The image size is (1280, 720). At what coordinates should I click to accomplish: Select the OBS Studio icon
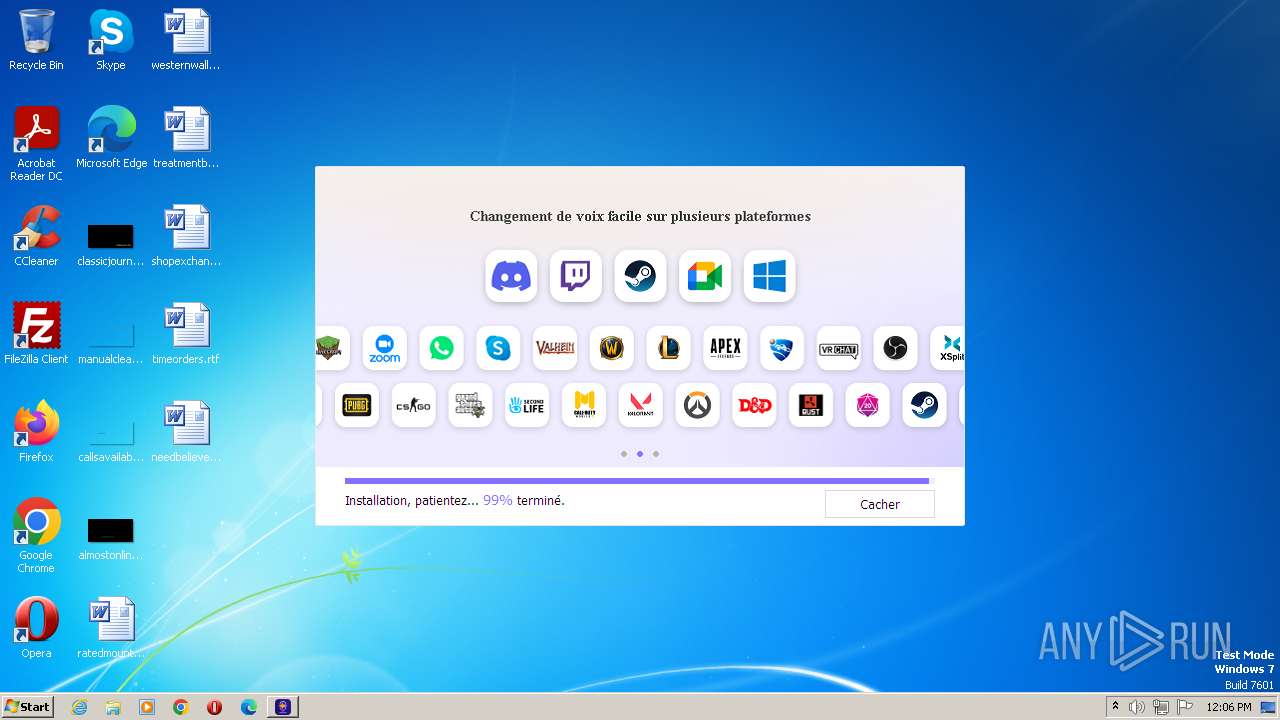point(896,348)
